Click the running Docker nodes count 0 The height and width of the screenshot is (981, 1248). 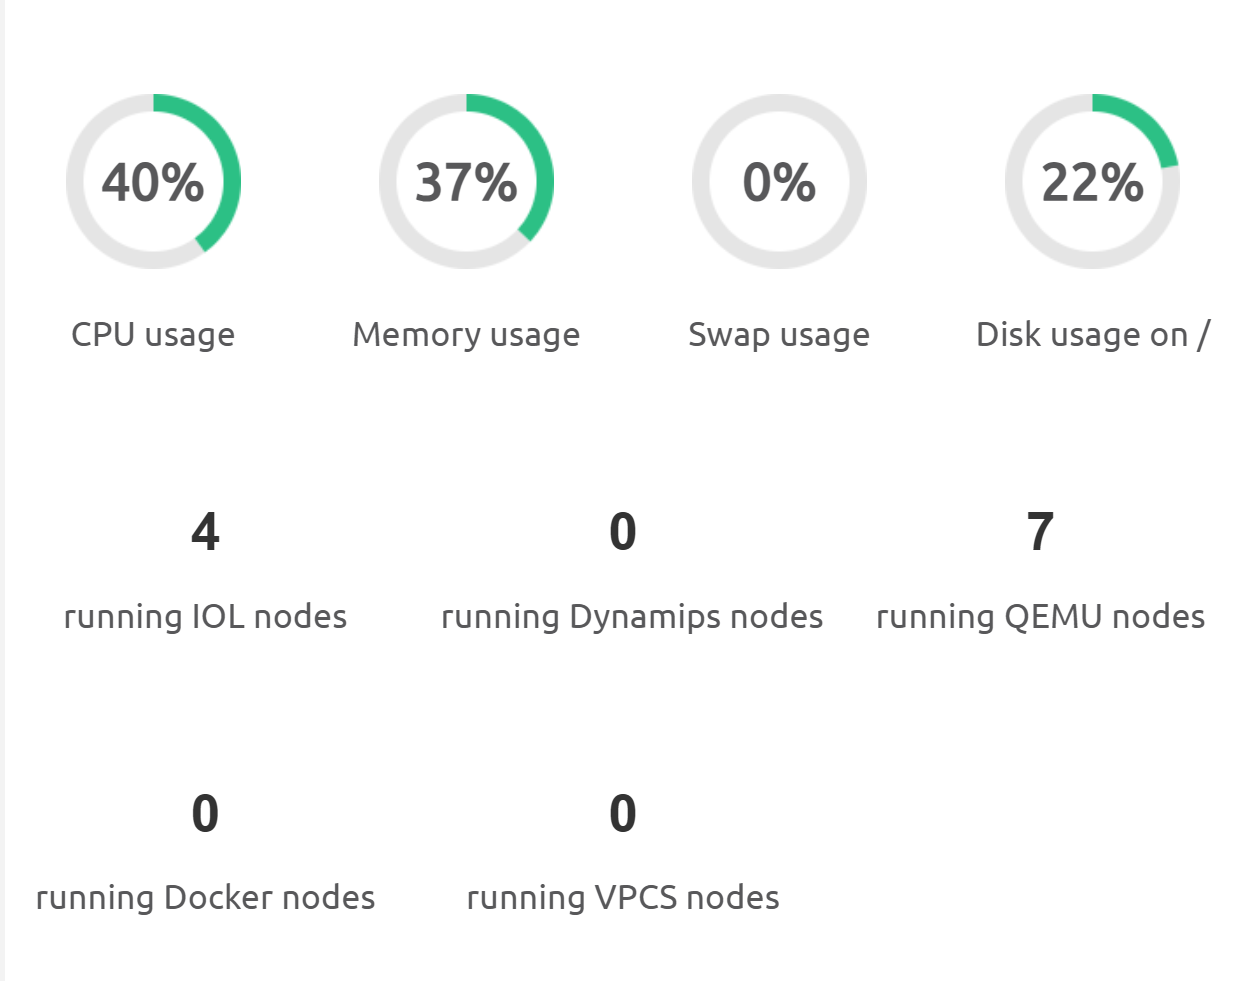pos(205,814)
